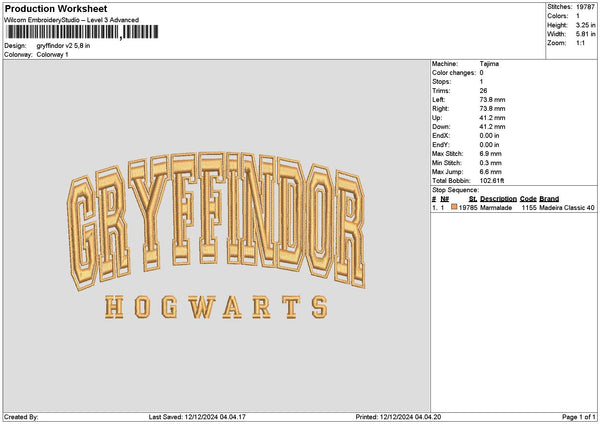
Task: Click the thread code 1155
Action: pos(529,207)
